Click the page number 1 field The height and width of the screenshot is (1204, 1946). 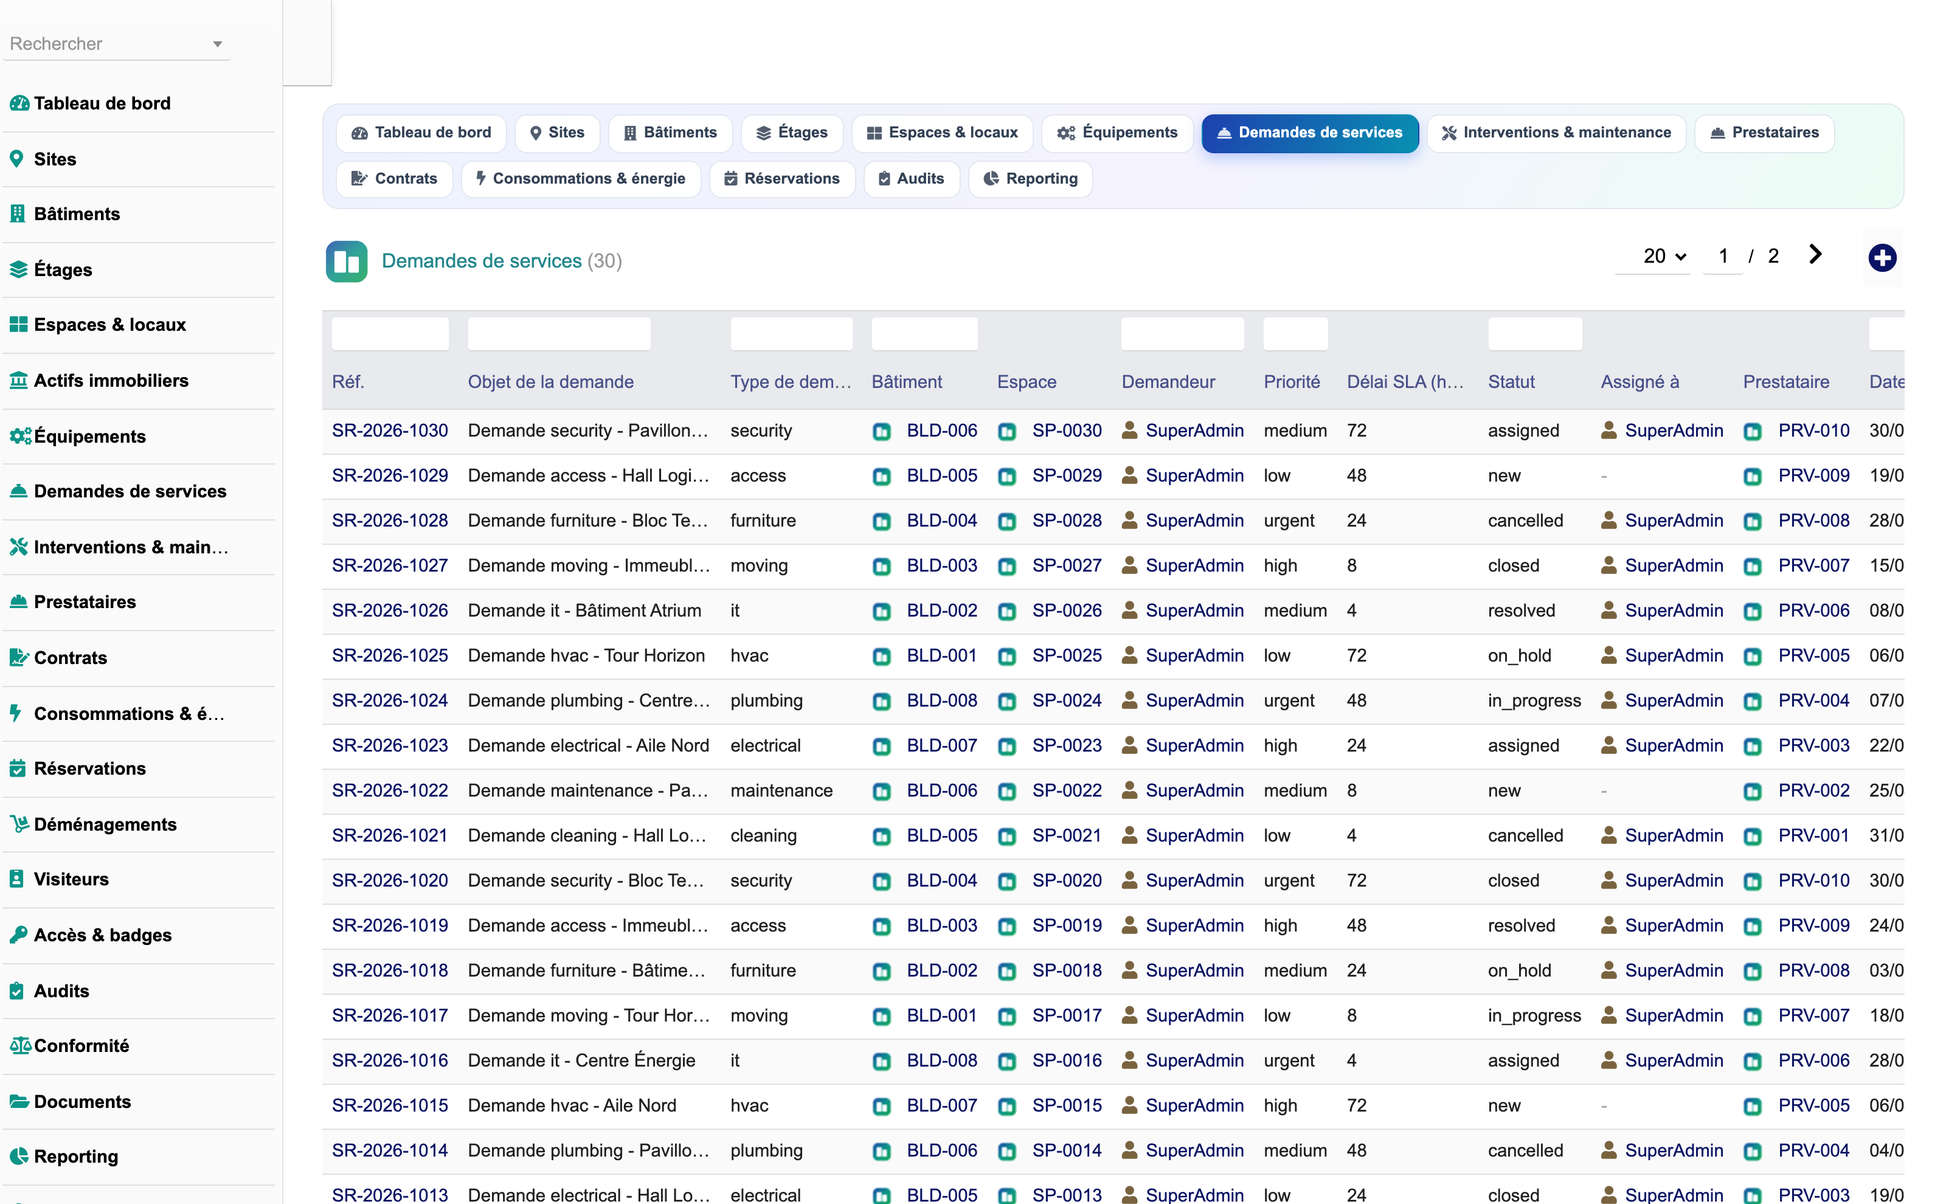tap(1723, 256)
